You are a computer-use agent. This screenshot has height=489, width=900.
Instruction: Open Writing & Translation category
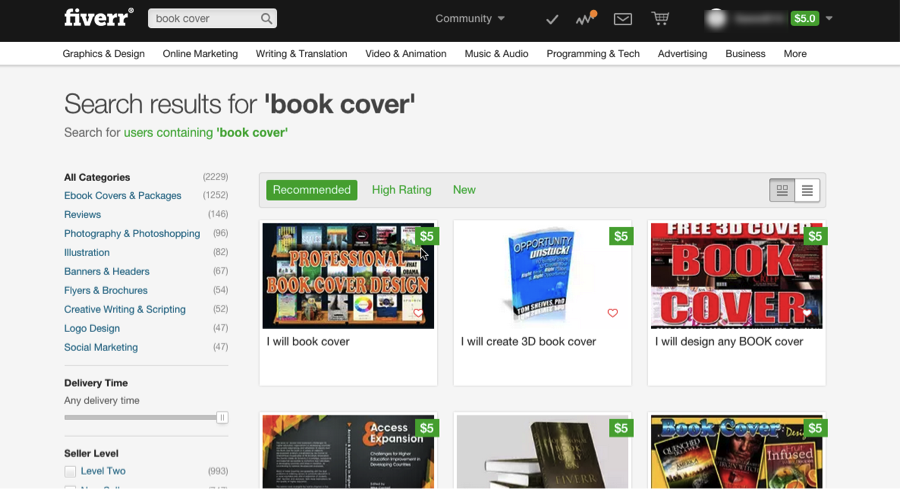pyautogui.click(x=301, y=53)
